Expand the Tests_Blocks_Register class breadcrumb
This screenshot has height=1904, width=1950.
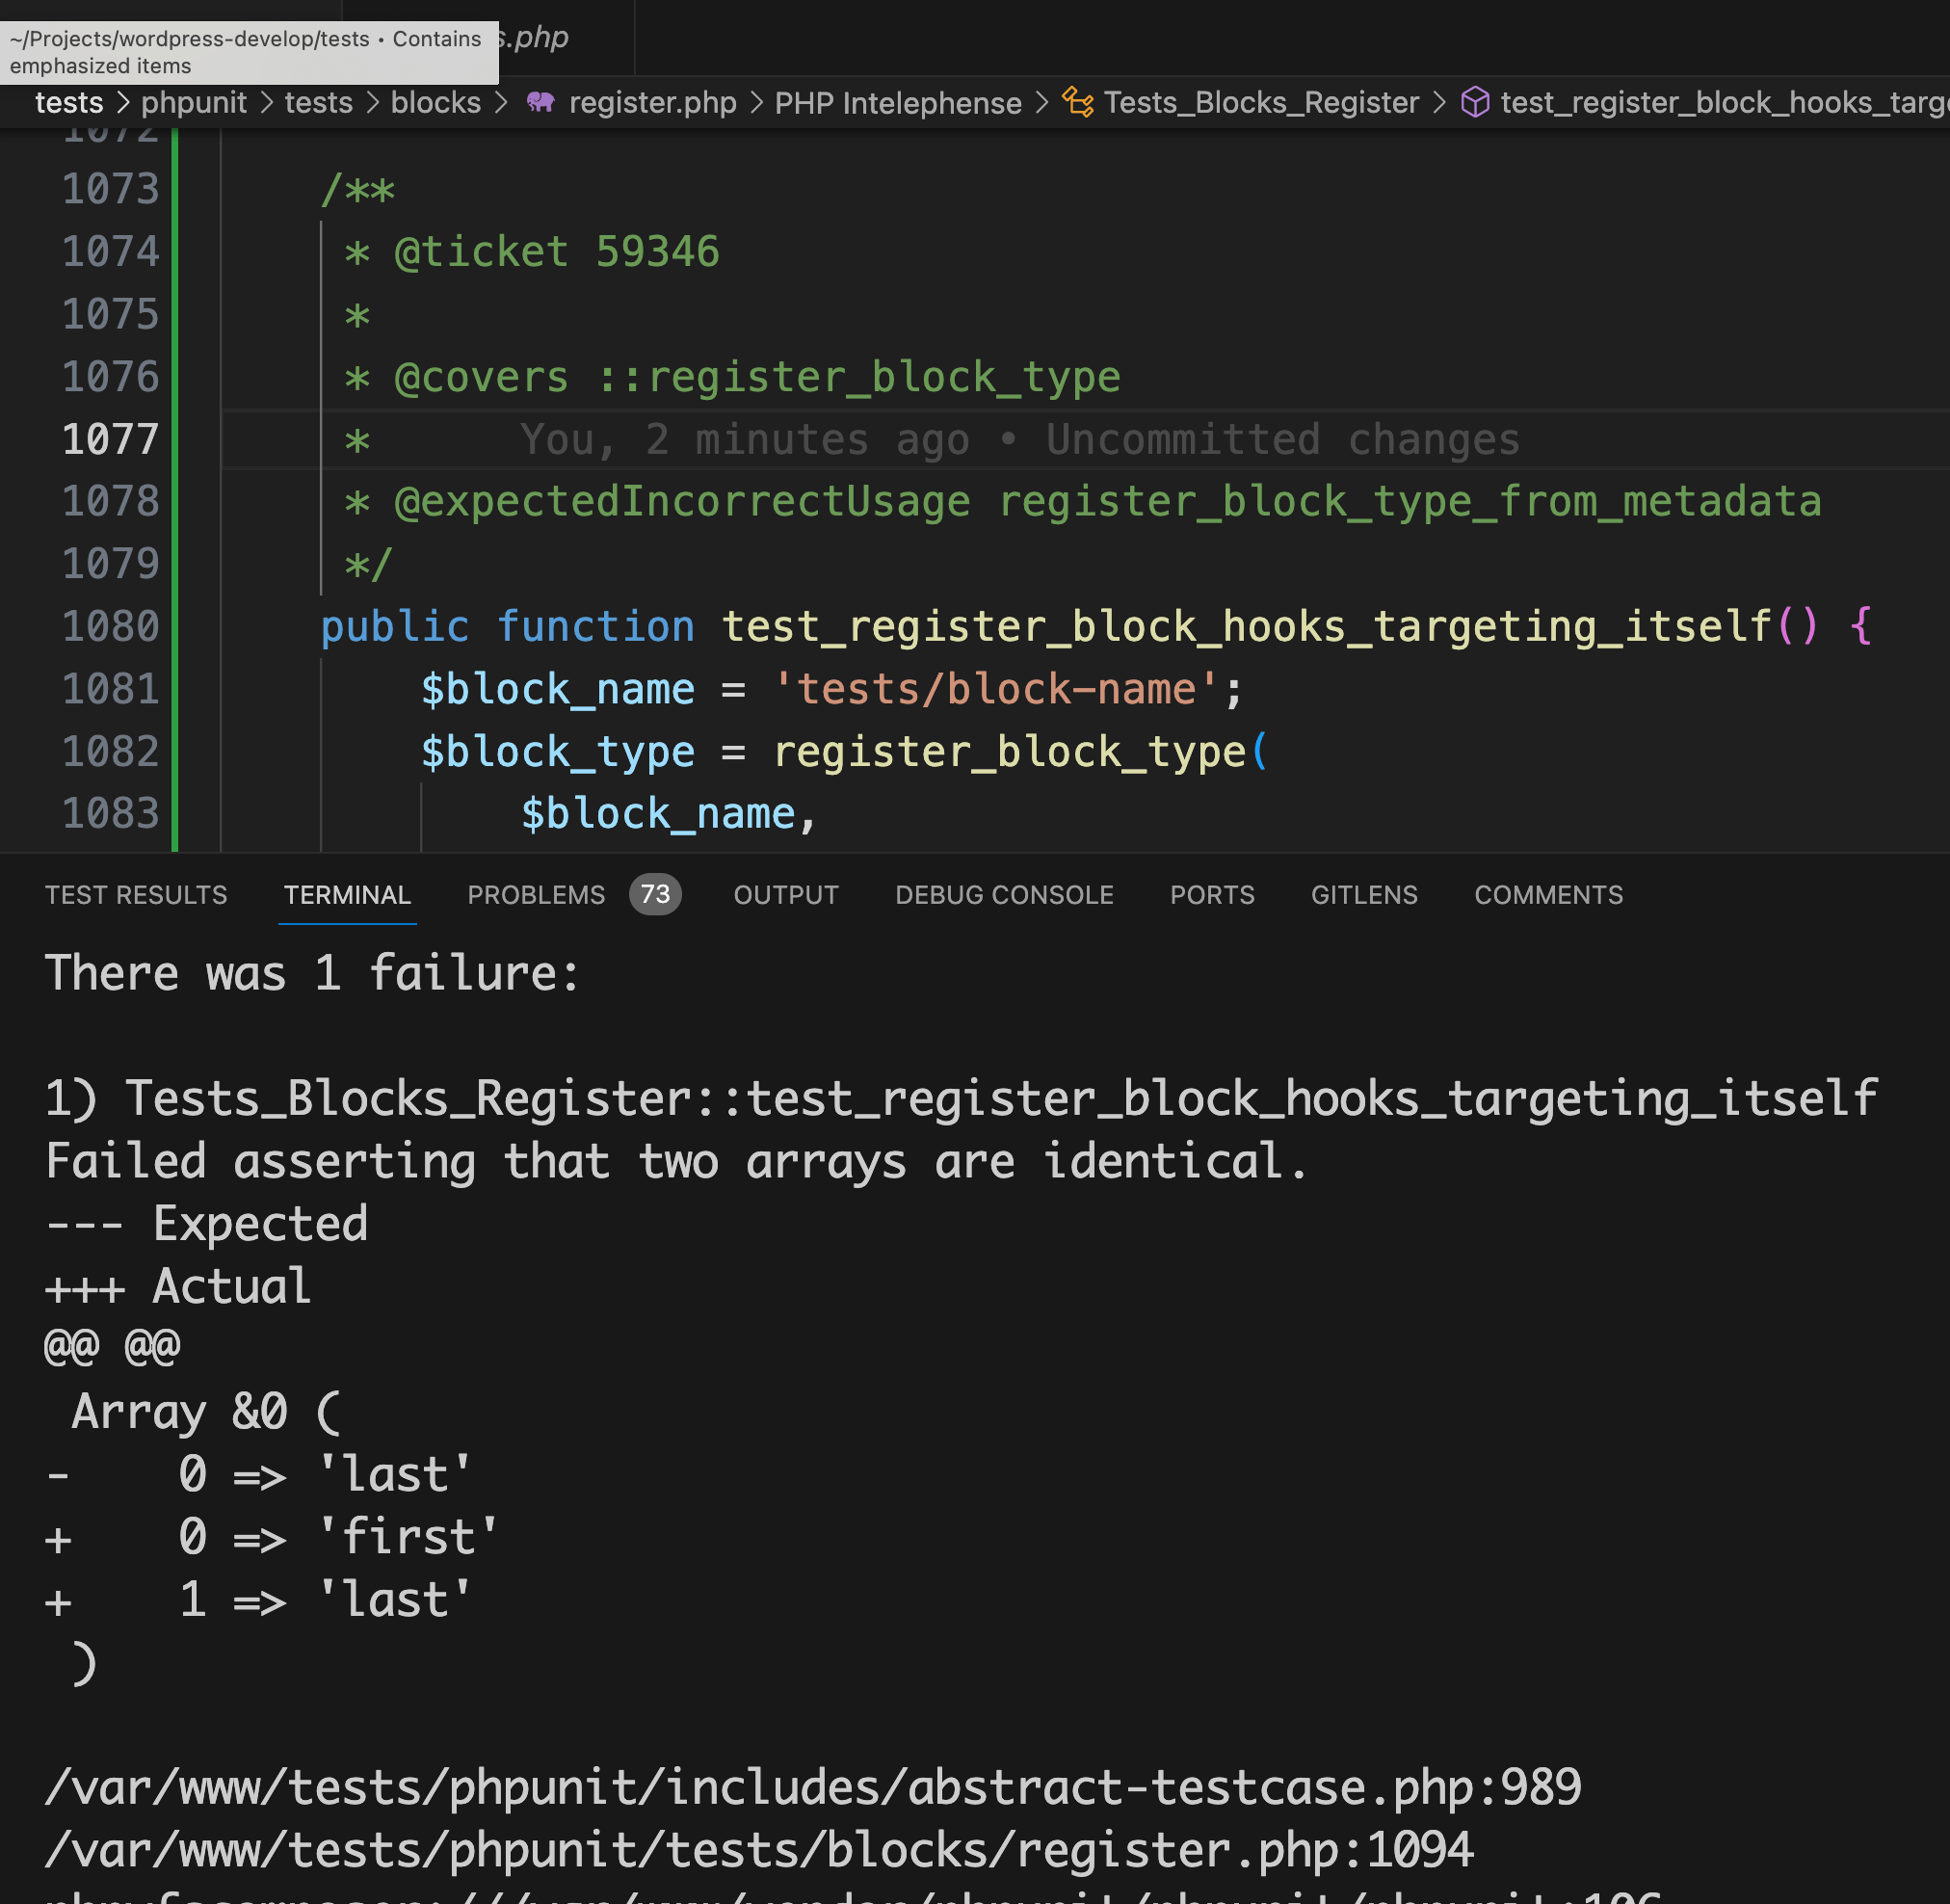pos(1260,102)
